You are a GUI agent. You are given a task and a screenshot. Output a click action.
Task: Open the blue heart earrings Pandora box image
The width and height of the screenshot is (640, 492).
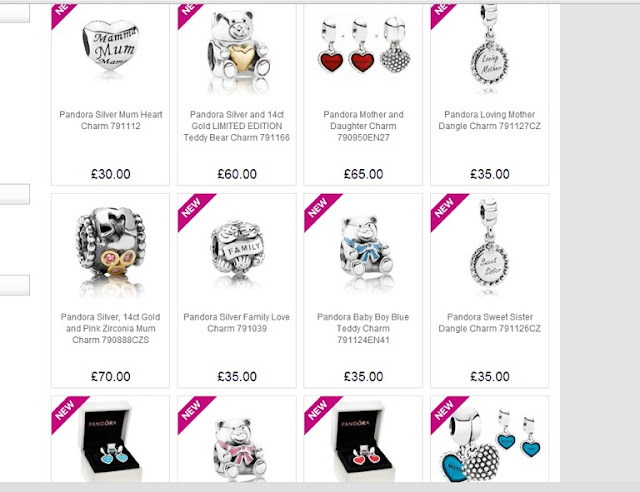(111, 441)
